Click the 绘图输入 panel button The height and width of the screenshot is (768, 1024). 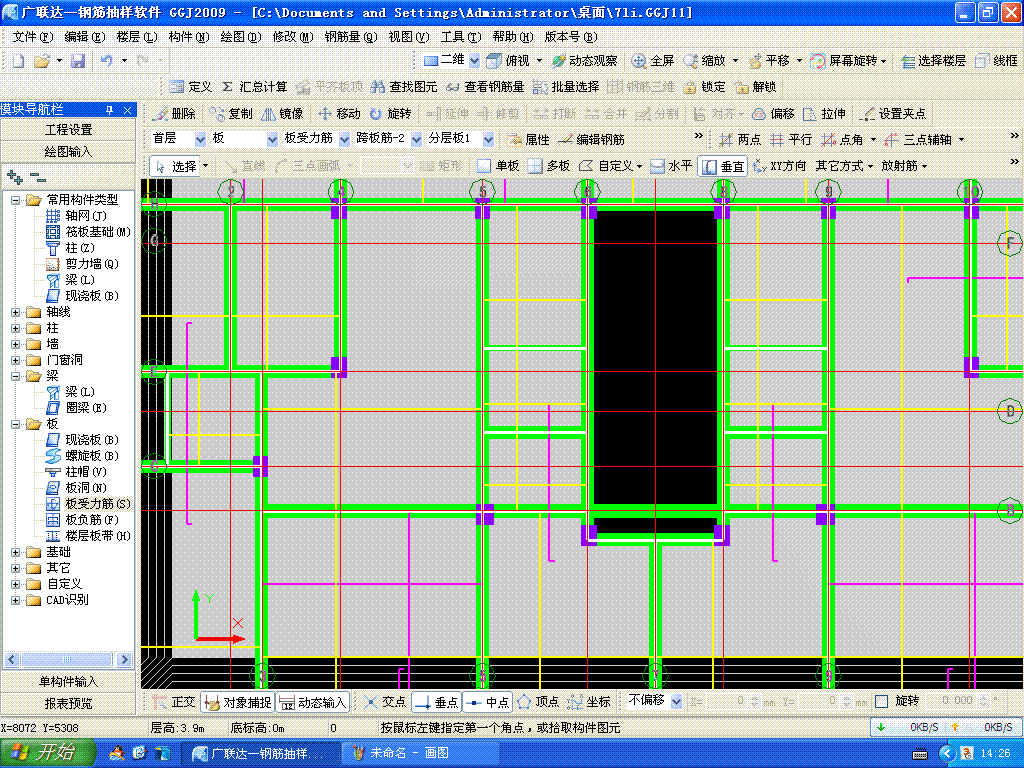tap(68, 152)
